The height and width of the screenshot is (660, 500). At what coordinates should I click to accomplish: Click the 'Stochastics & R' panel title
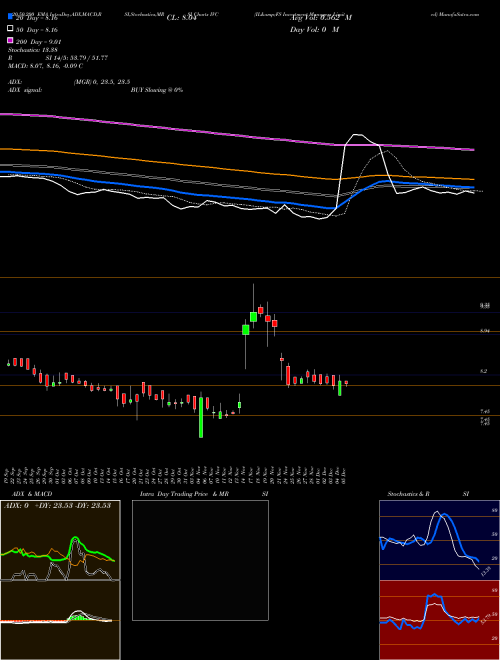(408, 494)
